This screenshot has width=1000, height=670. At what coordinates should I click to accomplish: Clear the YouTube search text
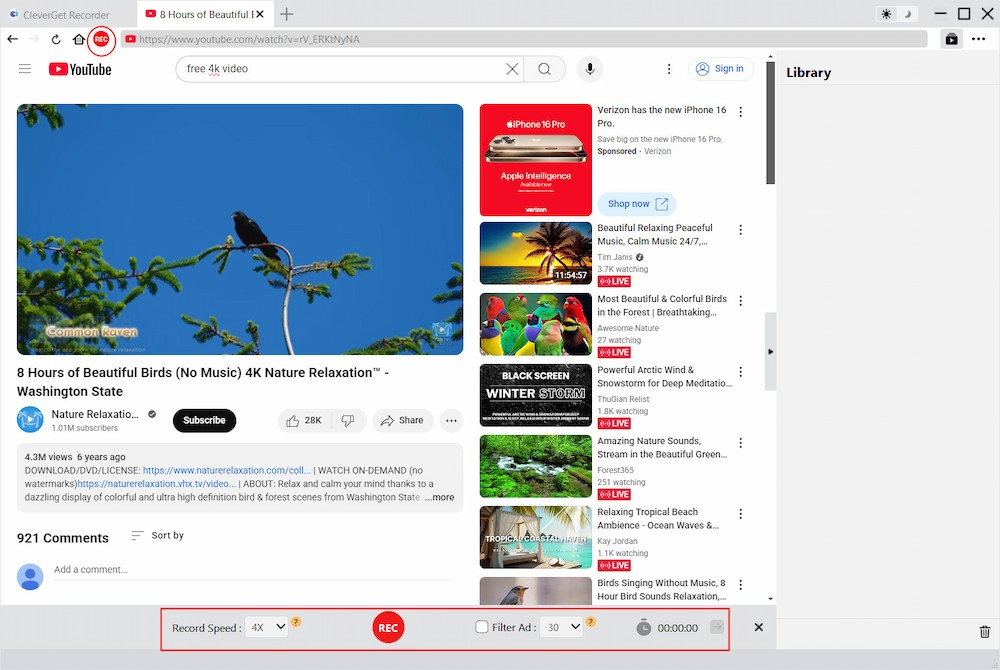(512, 69)
